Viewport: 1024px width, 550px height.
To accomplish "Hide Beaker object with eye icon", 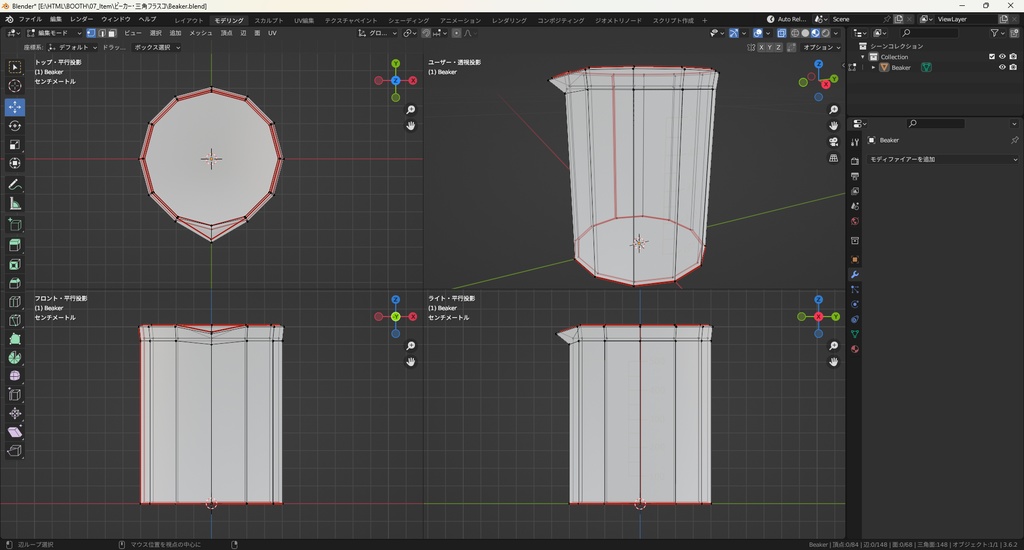I will coord(1002,68).
